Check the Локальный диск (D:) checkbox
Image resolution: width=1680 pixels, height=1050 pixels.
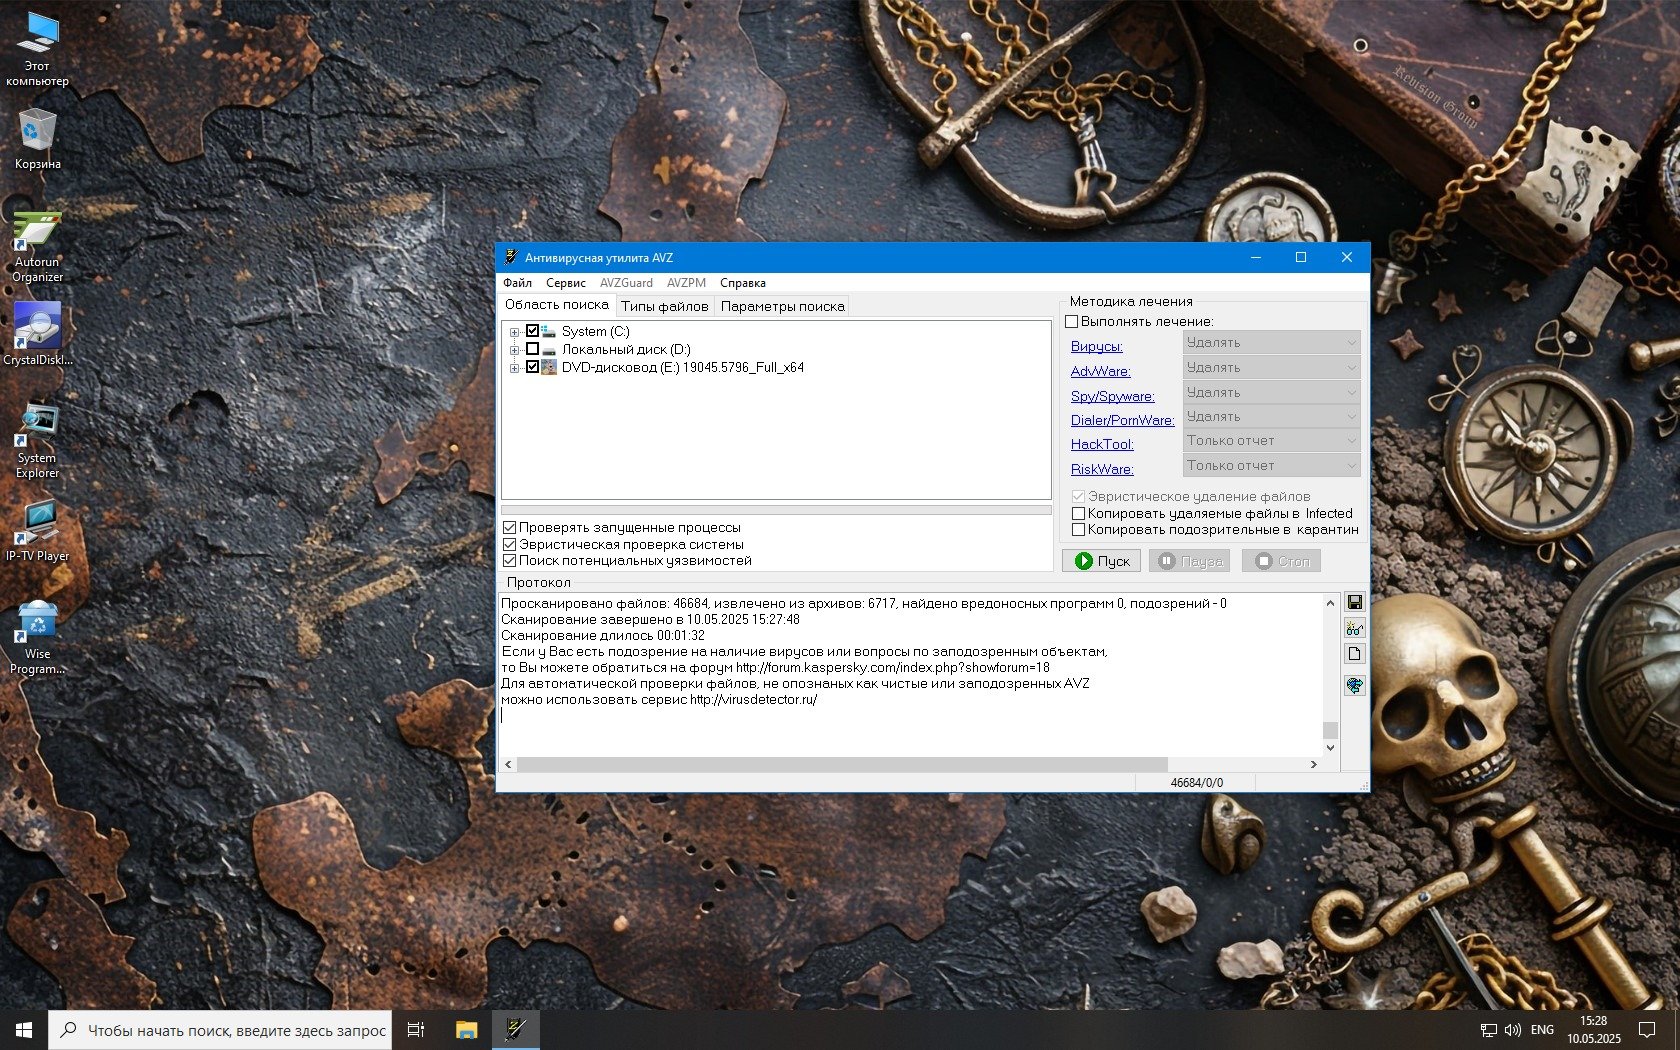pos(533,349)
